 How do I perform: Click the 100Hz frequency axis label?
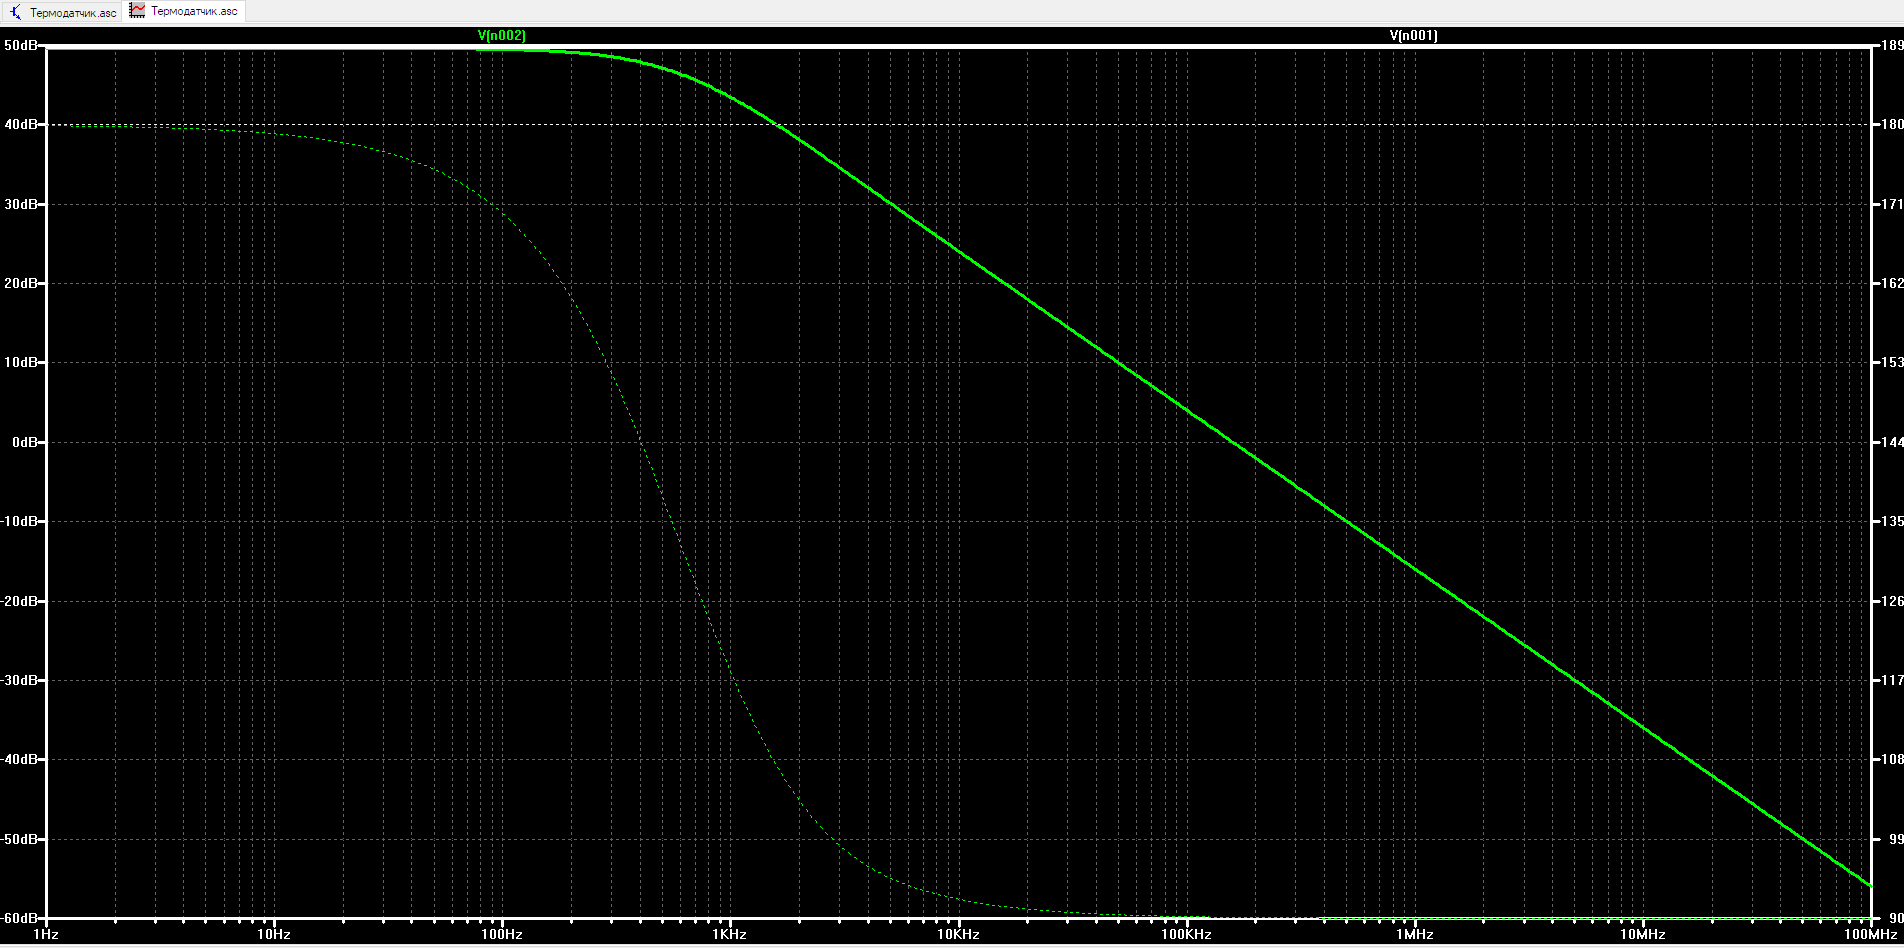502,935
